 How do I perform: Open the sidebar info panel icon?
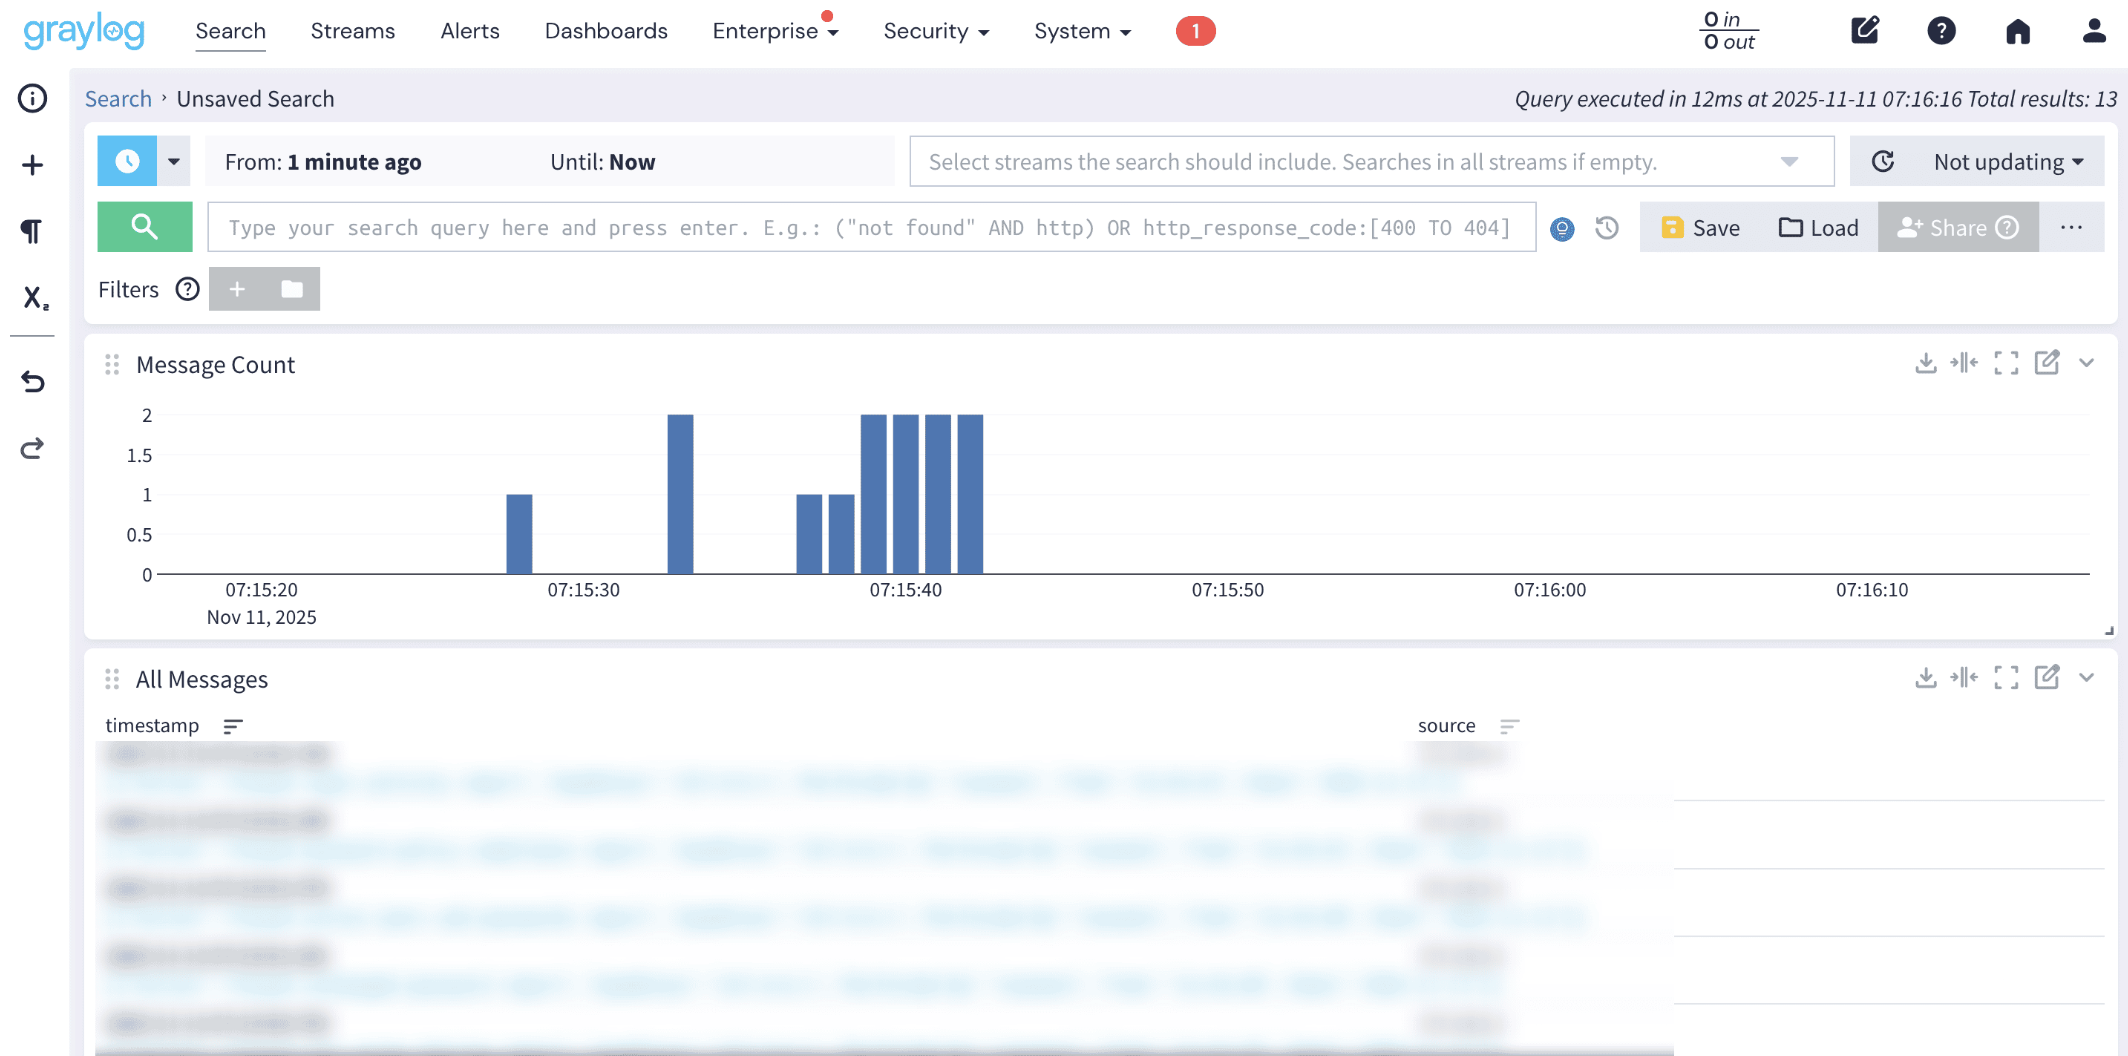pyautogui.click(x=32, y=98)
